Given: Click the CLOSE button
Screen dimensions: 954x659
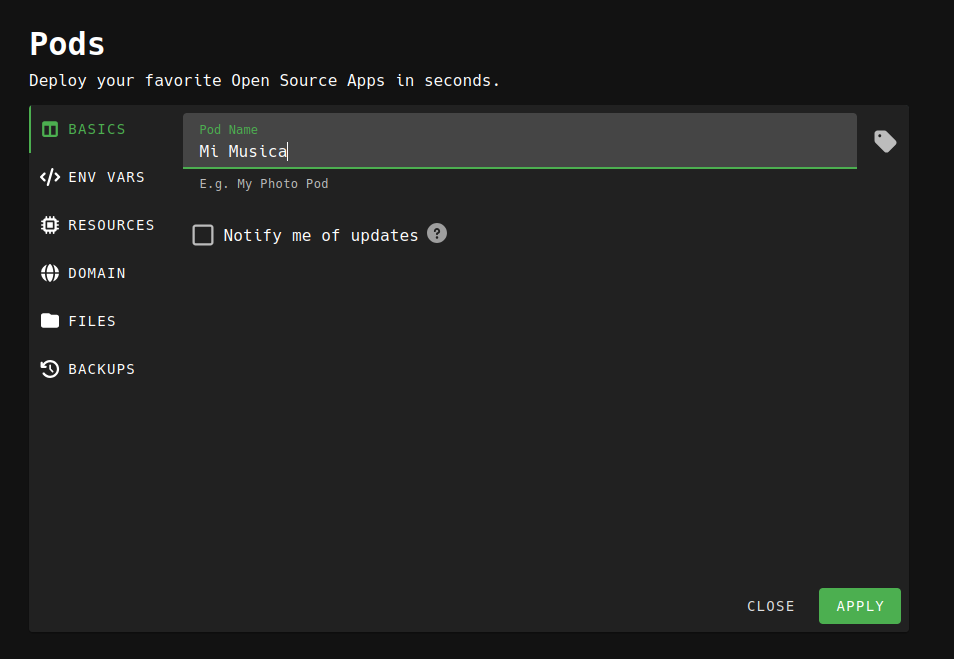Looking at the screenshot, I should (x=770, y=606).
